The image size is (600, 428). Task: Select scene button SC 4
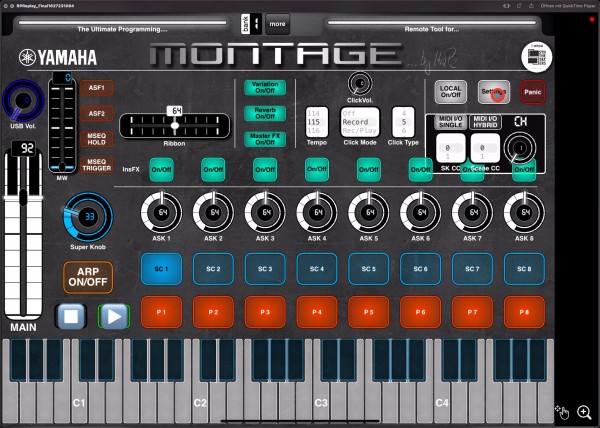317,269
